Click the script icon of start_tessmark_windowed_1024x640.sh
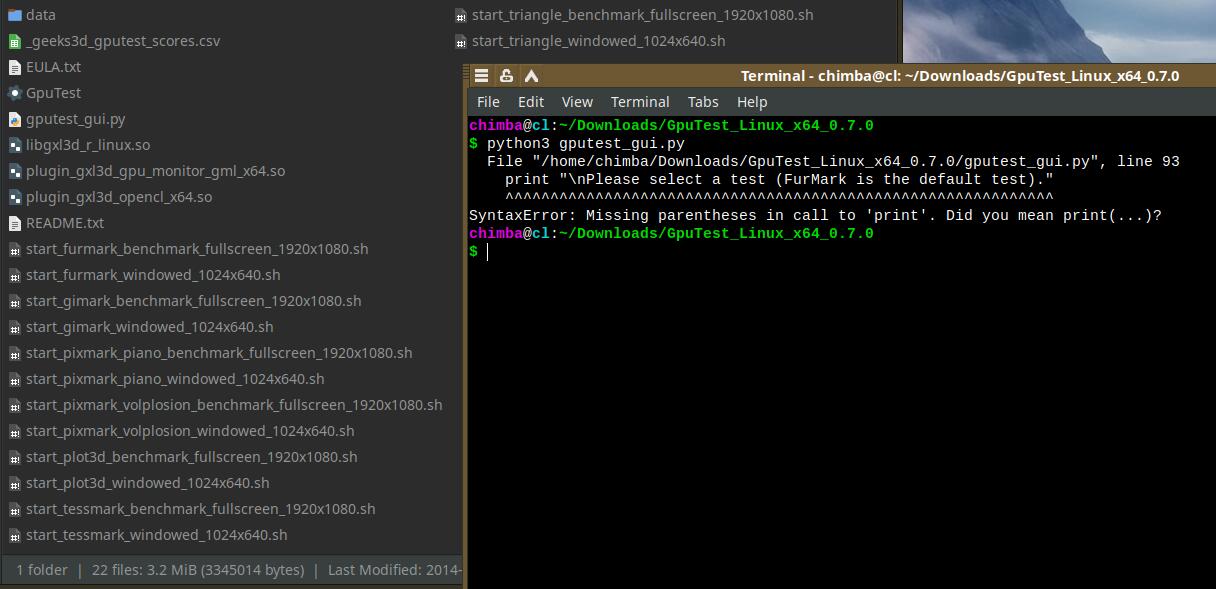The width and height of the screenshot is (1216, 589). 14,535
